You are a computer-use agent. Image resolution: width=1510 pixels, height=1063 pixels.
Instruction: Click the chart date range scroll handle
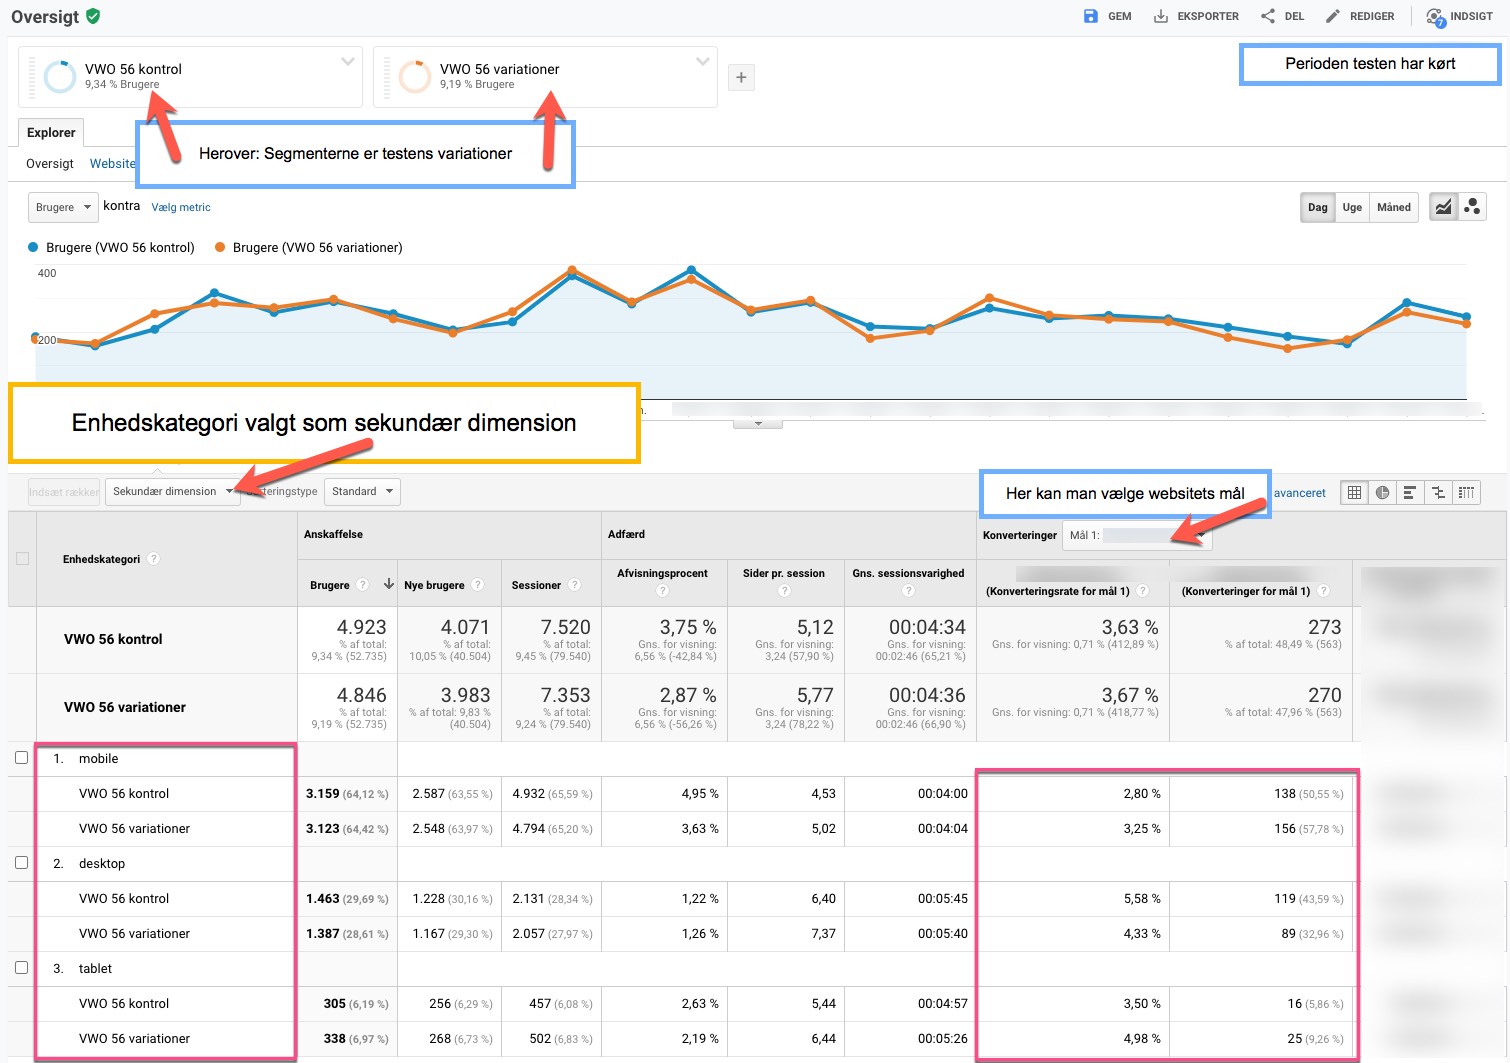758,424
